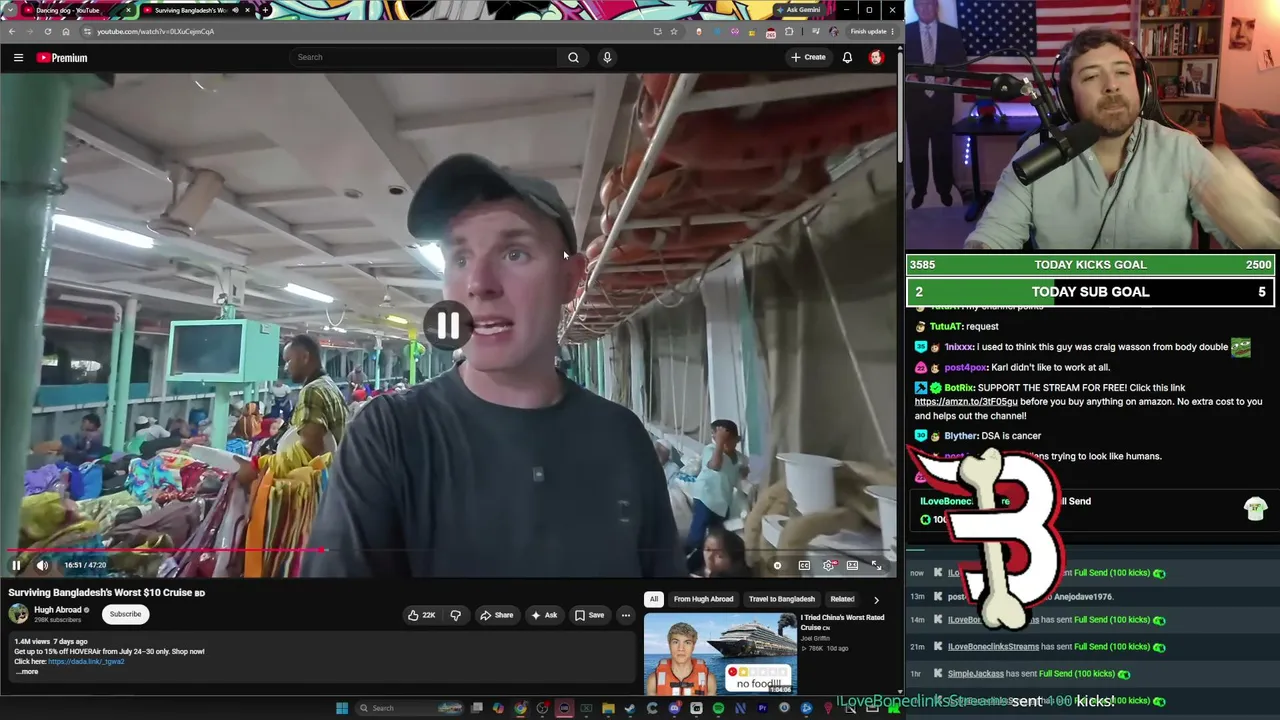Switch to the Dancing dog YouTube tab
The width and height of the screenshot is (1280, 720).
[68, 10]
